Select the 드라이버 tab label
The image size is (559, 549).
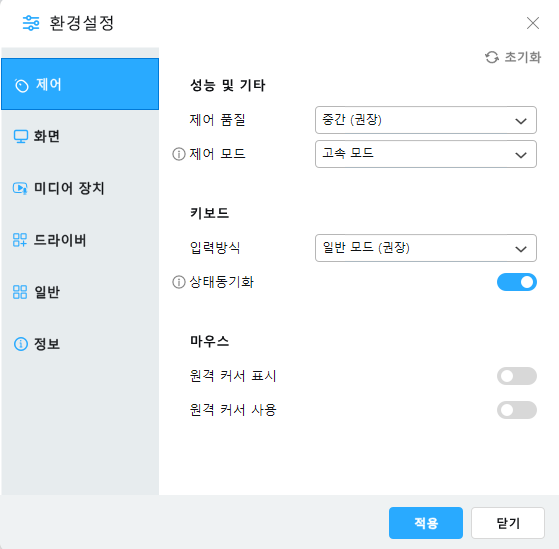pyautogui.click(x=60, y=240)
